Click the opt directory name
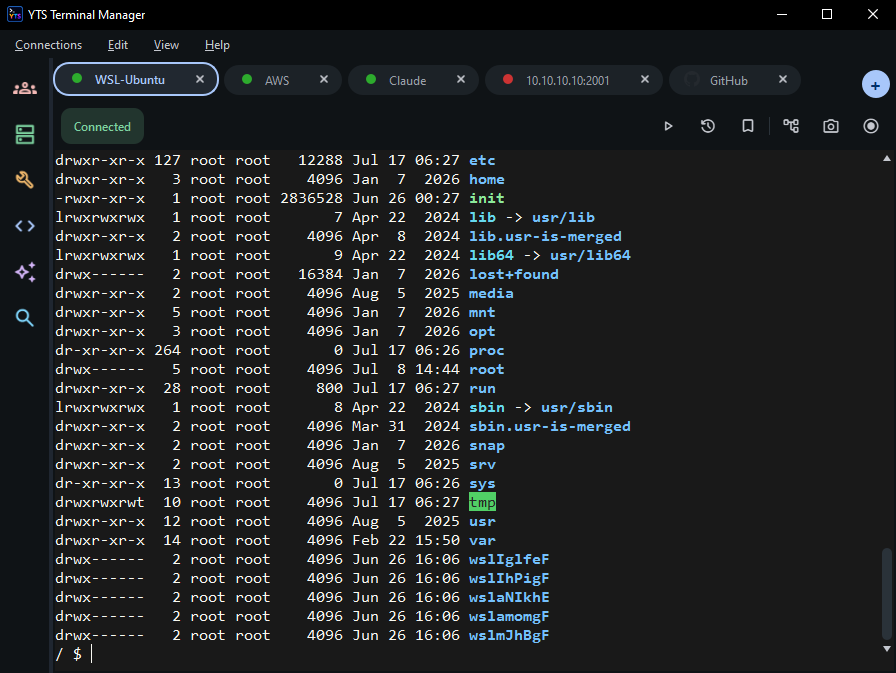Viewport: 896px width, 673px height. [482, 332]
